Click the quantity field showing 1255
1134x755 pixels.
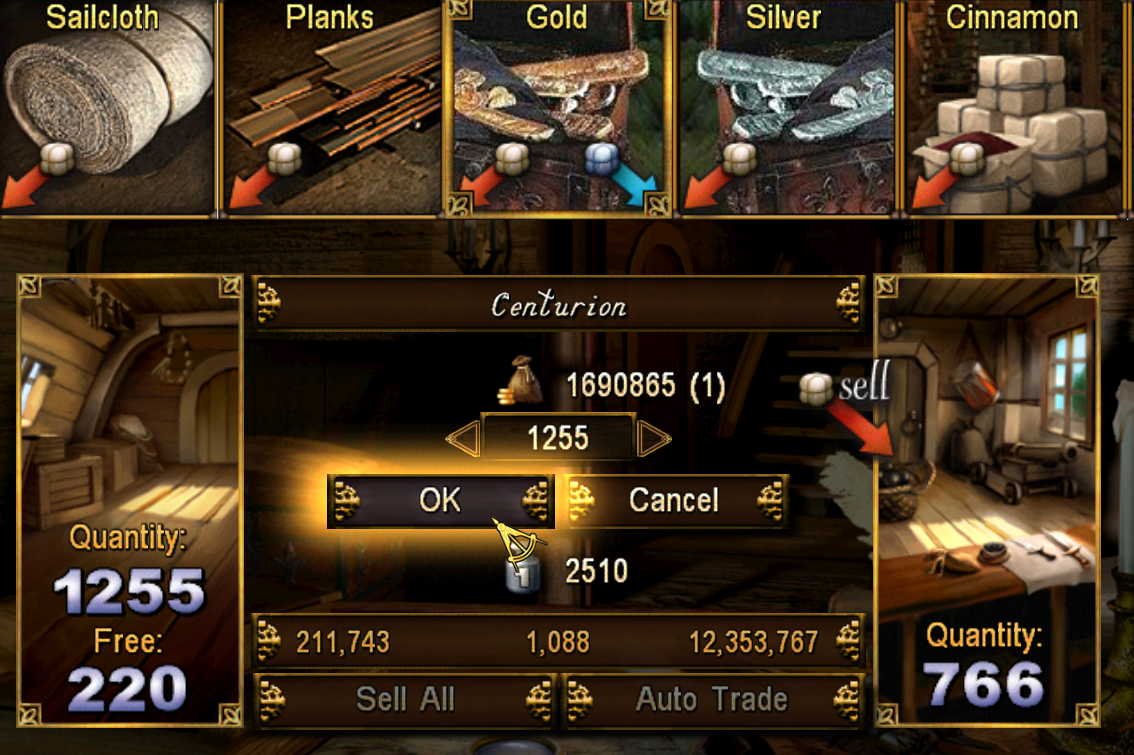[558, 438]
